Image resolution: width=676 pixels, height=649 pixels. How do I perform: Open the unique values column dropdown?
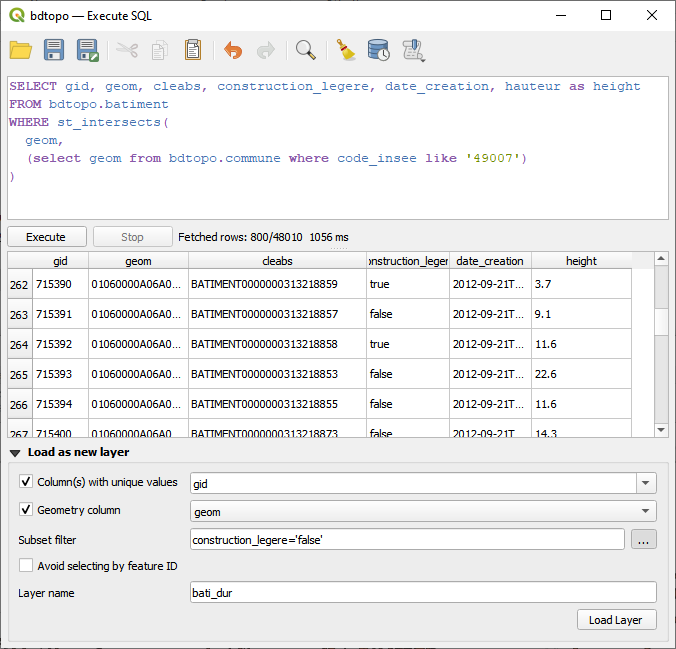coord(646,483)
